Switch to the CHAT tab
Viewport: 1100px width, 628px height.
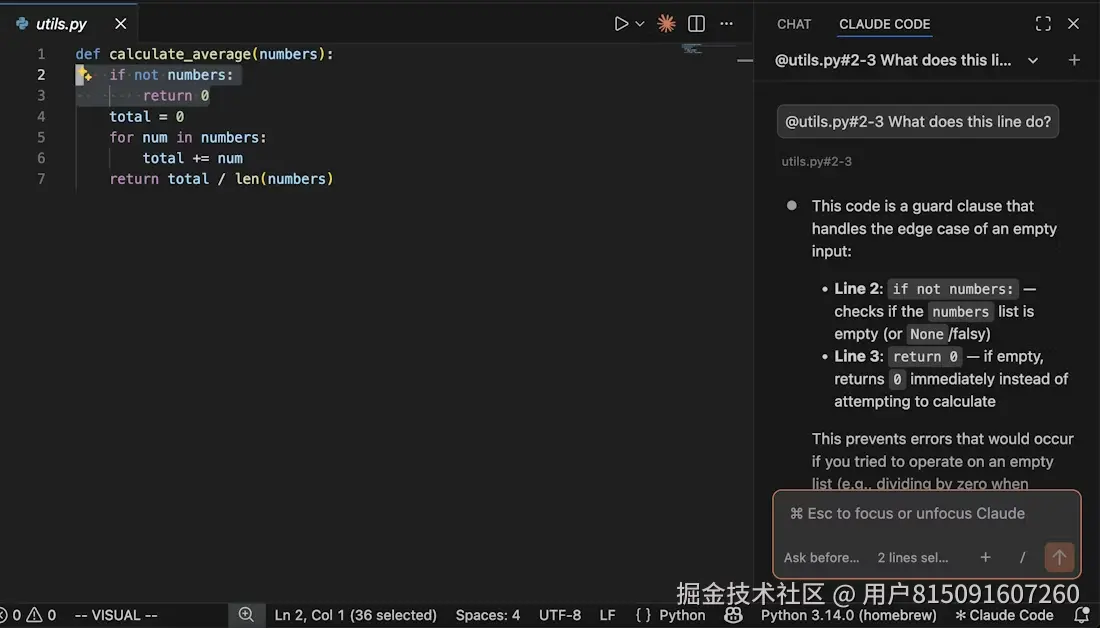tap(793, 23)
